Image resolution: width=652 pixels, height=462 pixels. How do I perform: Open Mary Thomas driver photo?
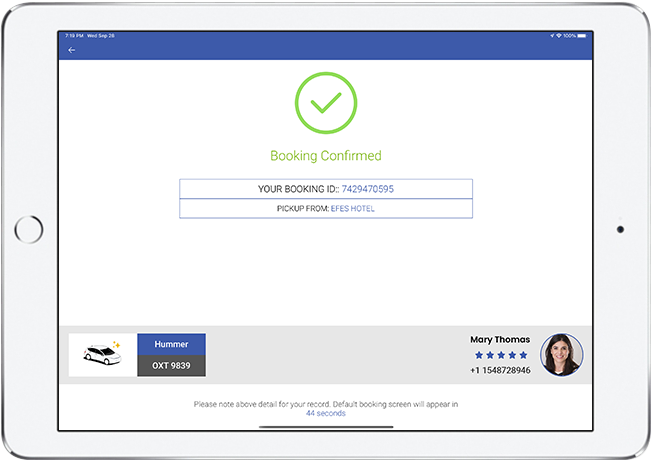(562, 355)
